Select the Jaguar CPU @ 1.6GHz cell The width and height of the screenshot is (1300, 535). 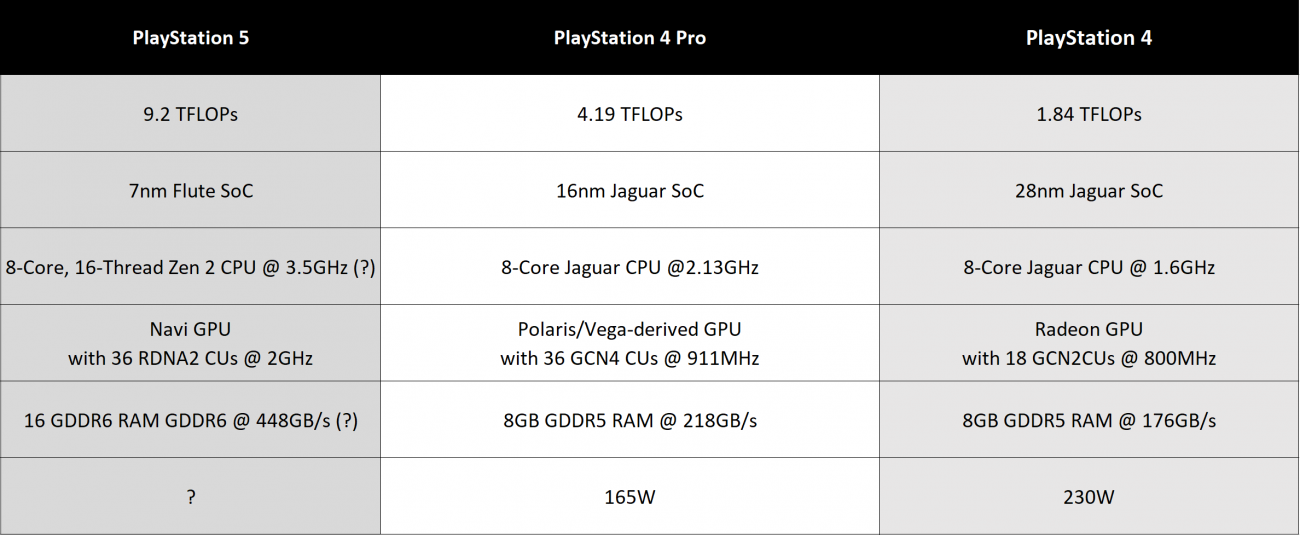(1089, 267)
